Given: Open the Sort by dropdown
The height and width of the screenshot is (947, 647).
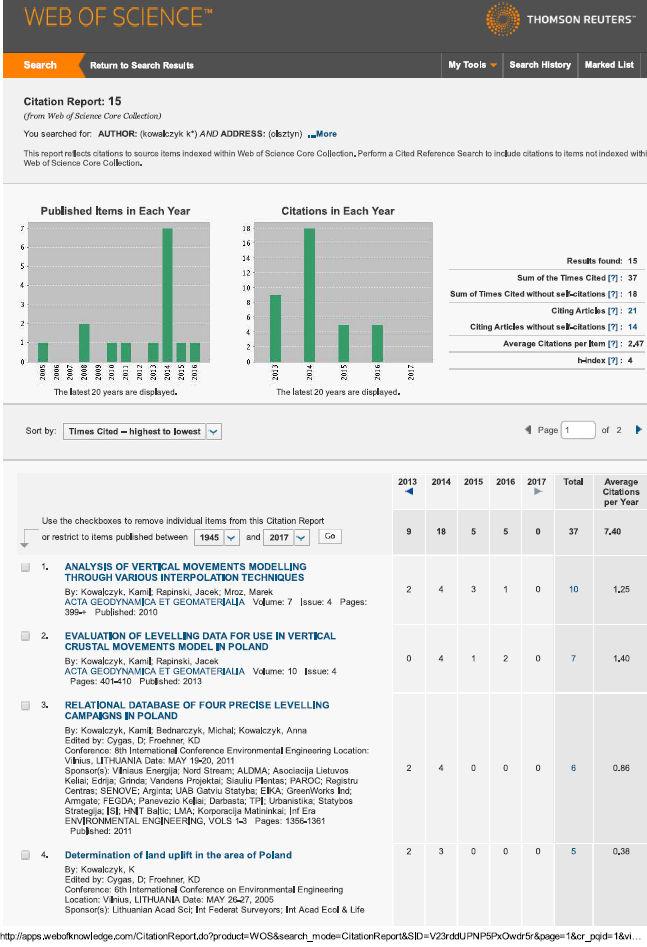Looking at the screenshot, I should point(142,431).
